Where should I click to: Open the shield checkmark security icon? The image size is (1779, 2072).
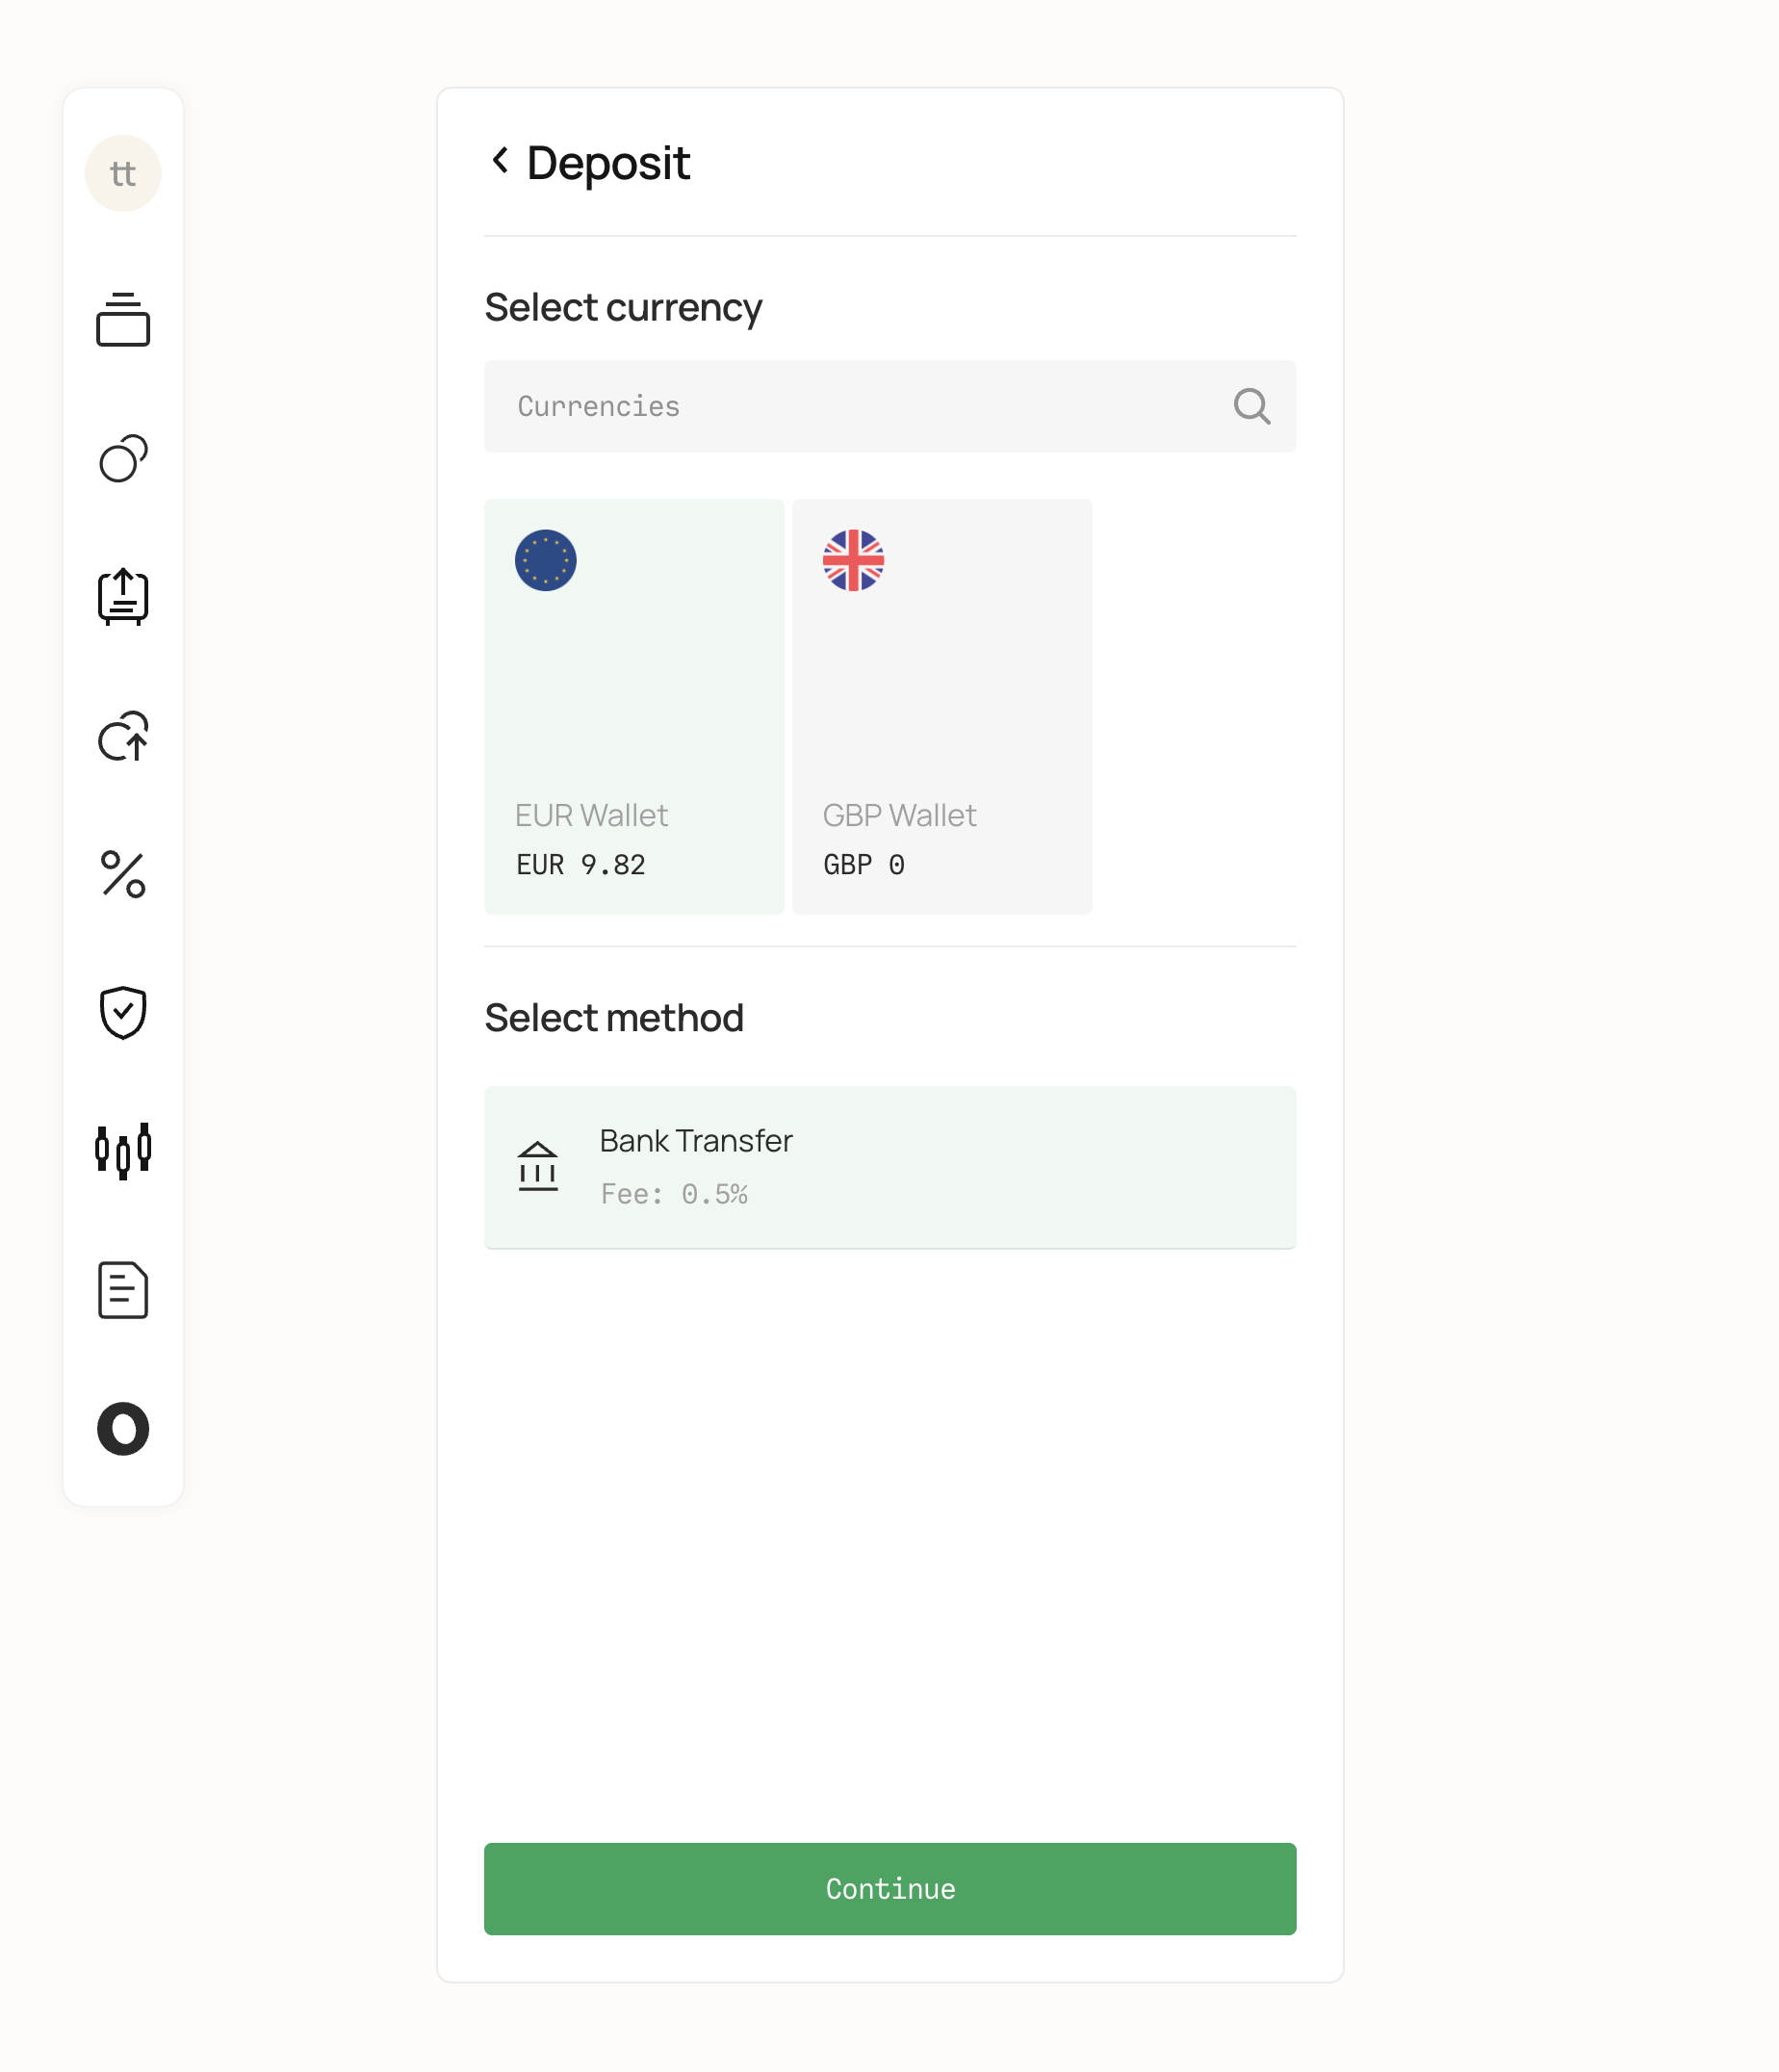123,1012
